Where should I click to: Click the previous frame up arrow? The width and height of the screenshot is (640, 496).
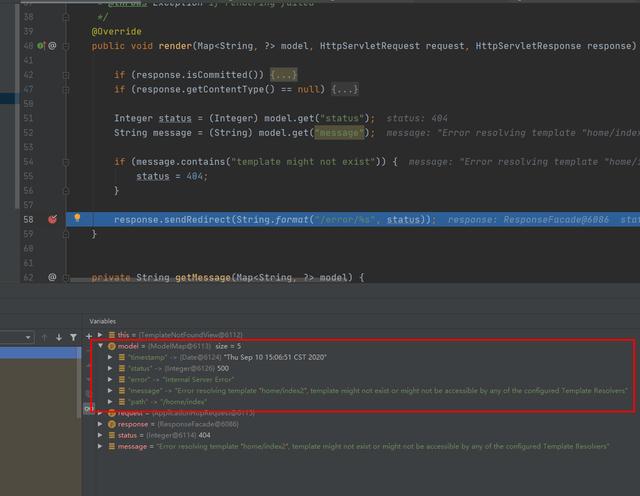(x=44, y=337)
